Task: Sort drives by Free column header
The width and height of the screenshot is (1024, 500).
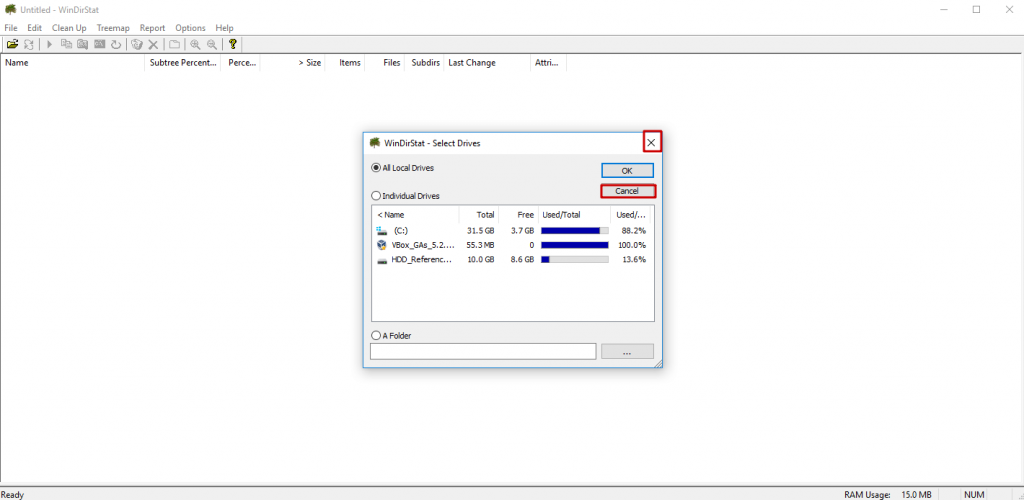Action: click(x=519, y=215)
